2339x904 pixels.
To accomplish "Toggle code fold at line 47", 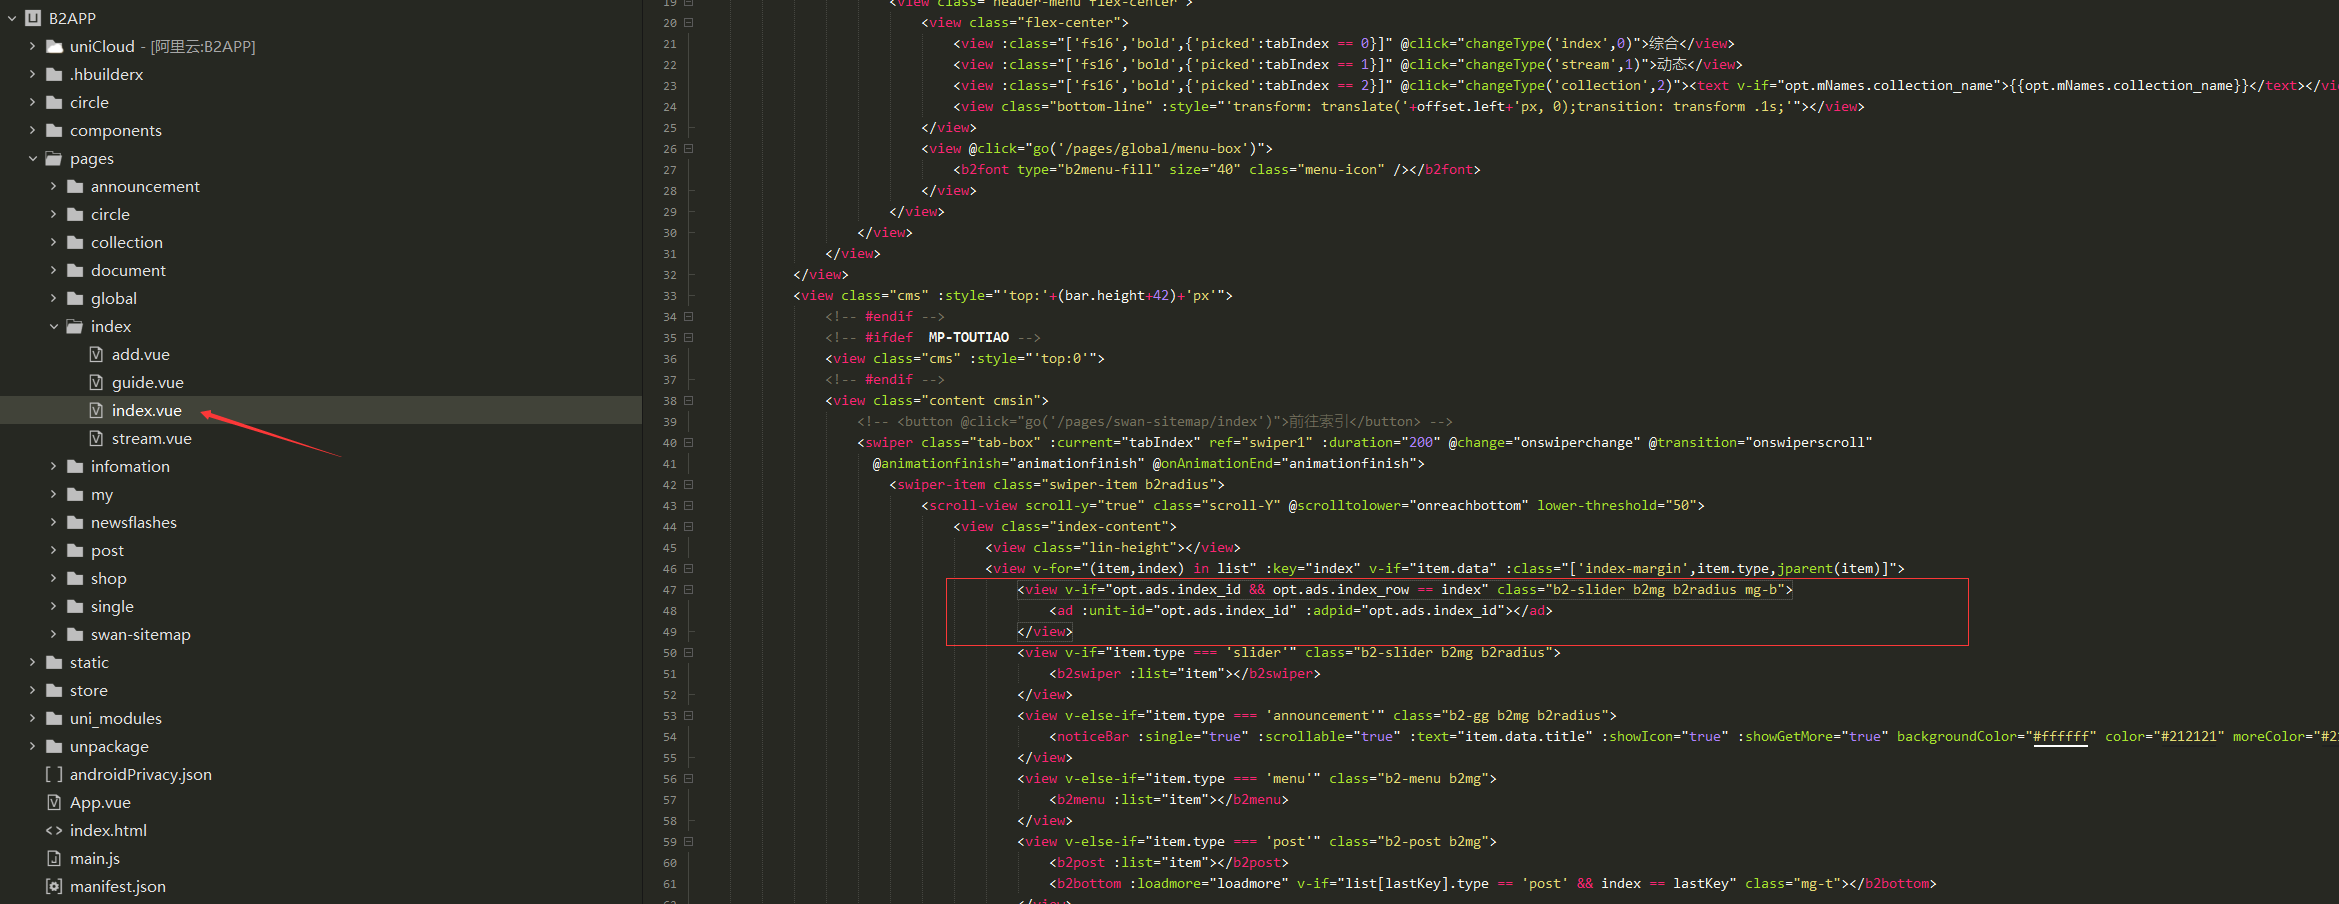I will pyautogui.click(x=688, y=590).
